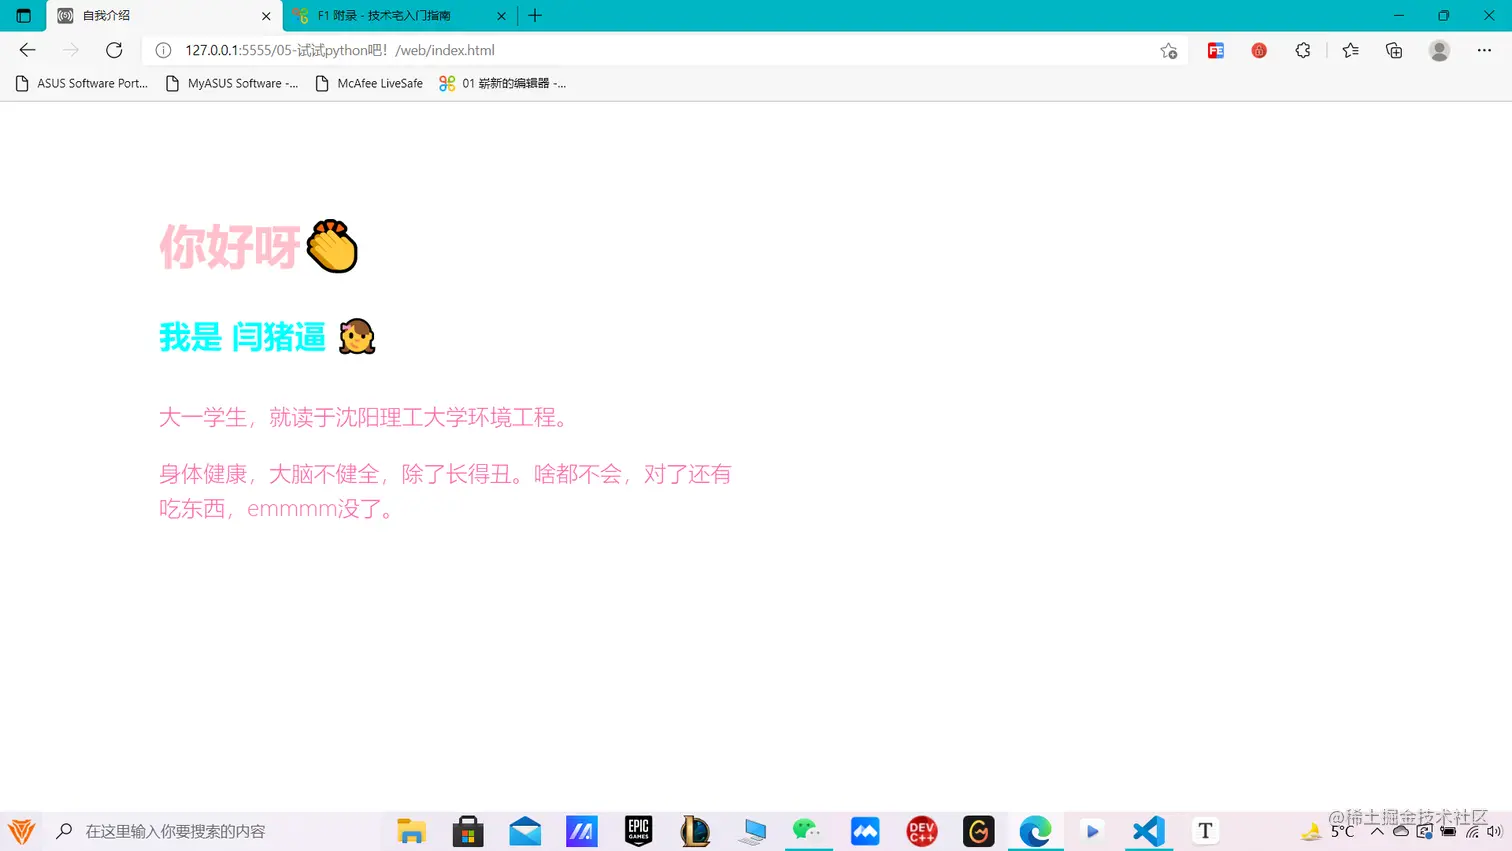Click the taskbar search box
The width and height of the screenshot is (1512, 851).
point(210,831)
